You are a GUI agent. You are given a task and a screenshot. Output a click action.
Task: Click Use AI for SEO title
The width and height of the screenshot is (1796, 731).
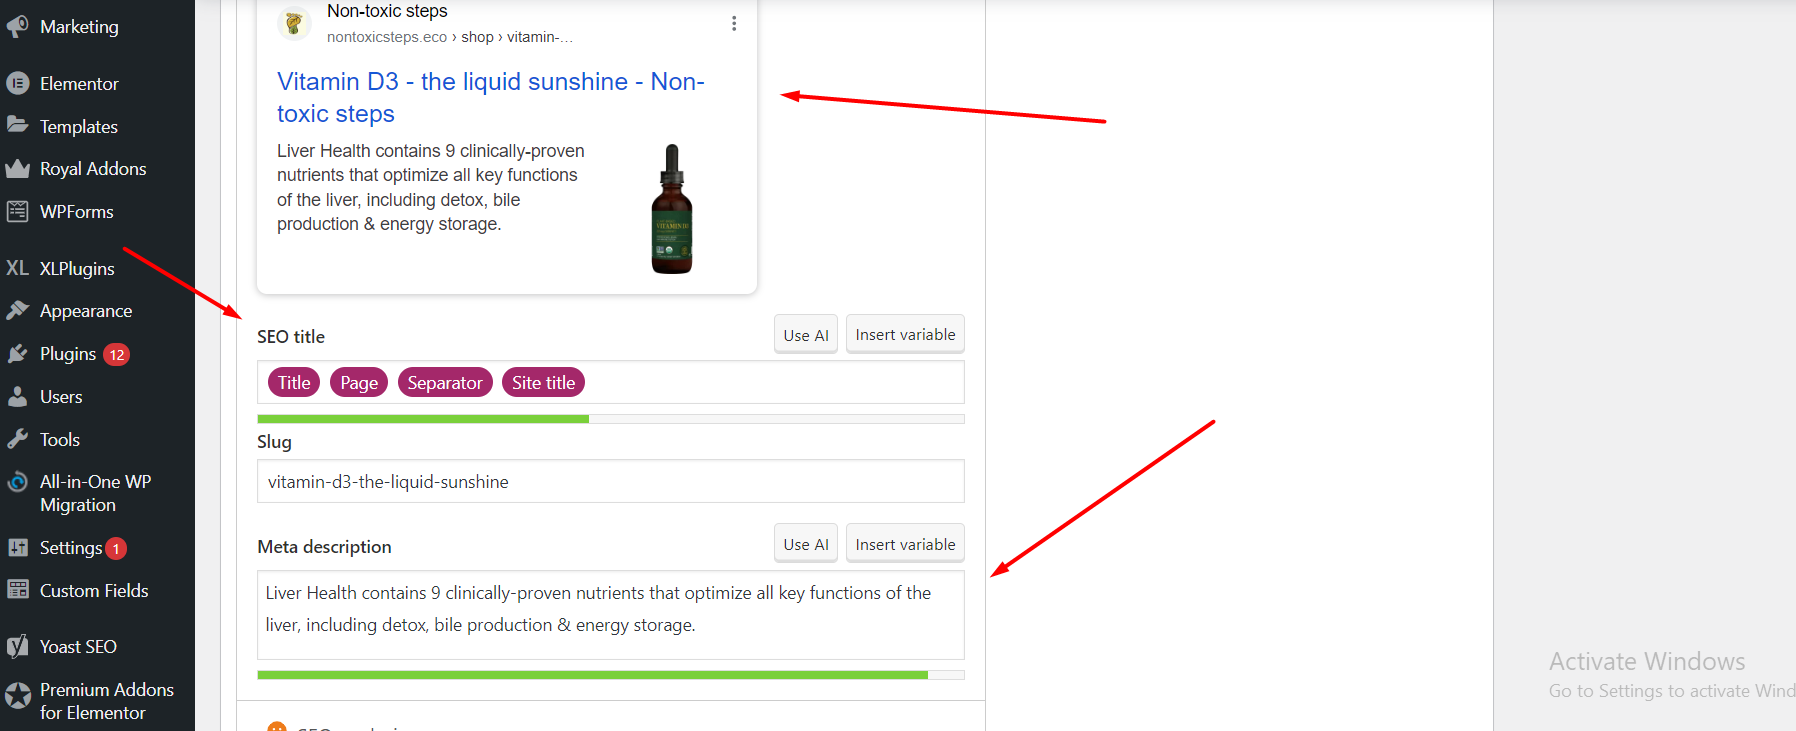click(806, 335)
